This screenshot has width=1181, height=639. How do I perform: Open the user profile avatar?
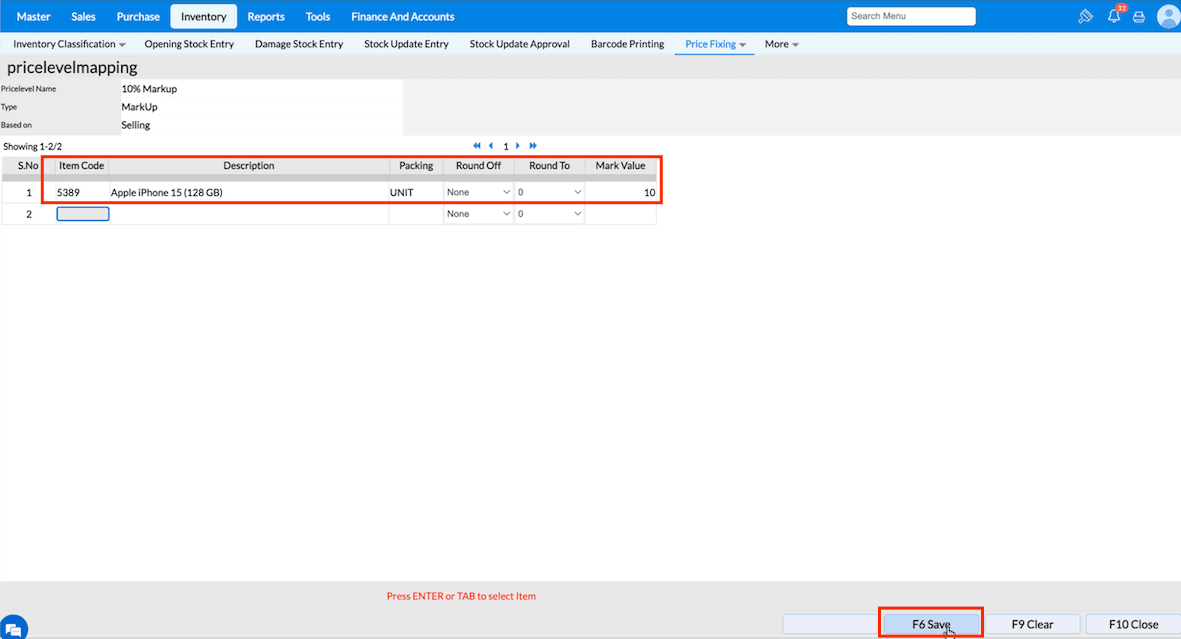click(1168, 16)
